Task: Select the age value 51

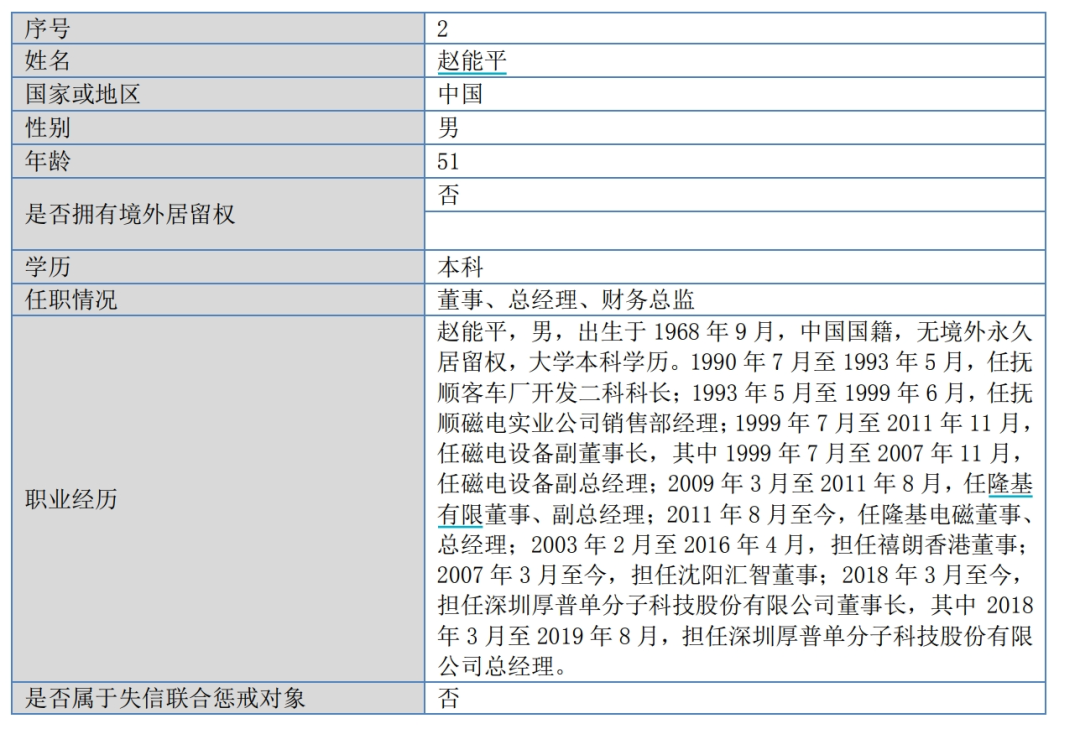Action: pos(448,160)
